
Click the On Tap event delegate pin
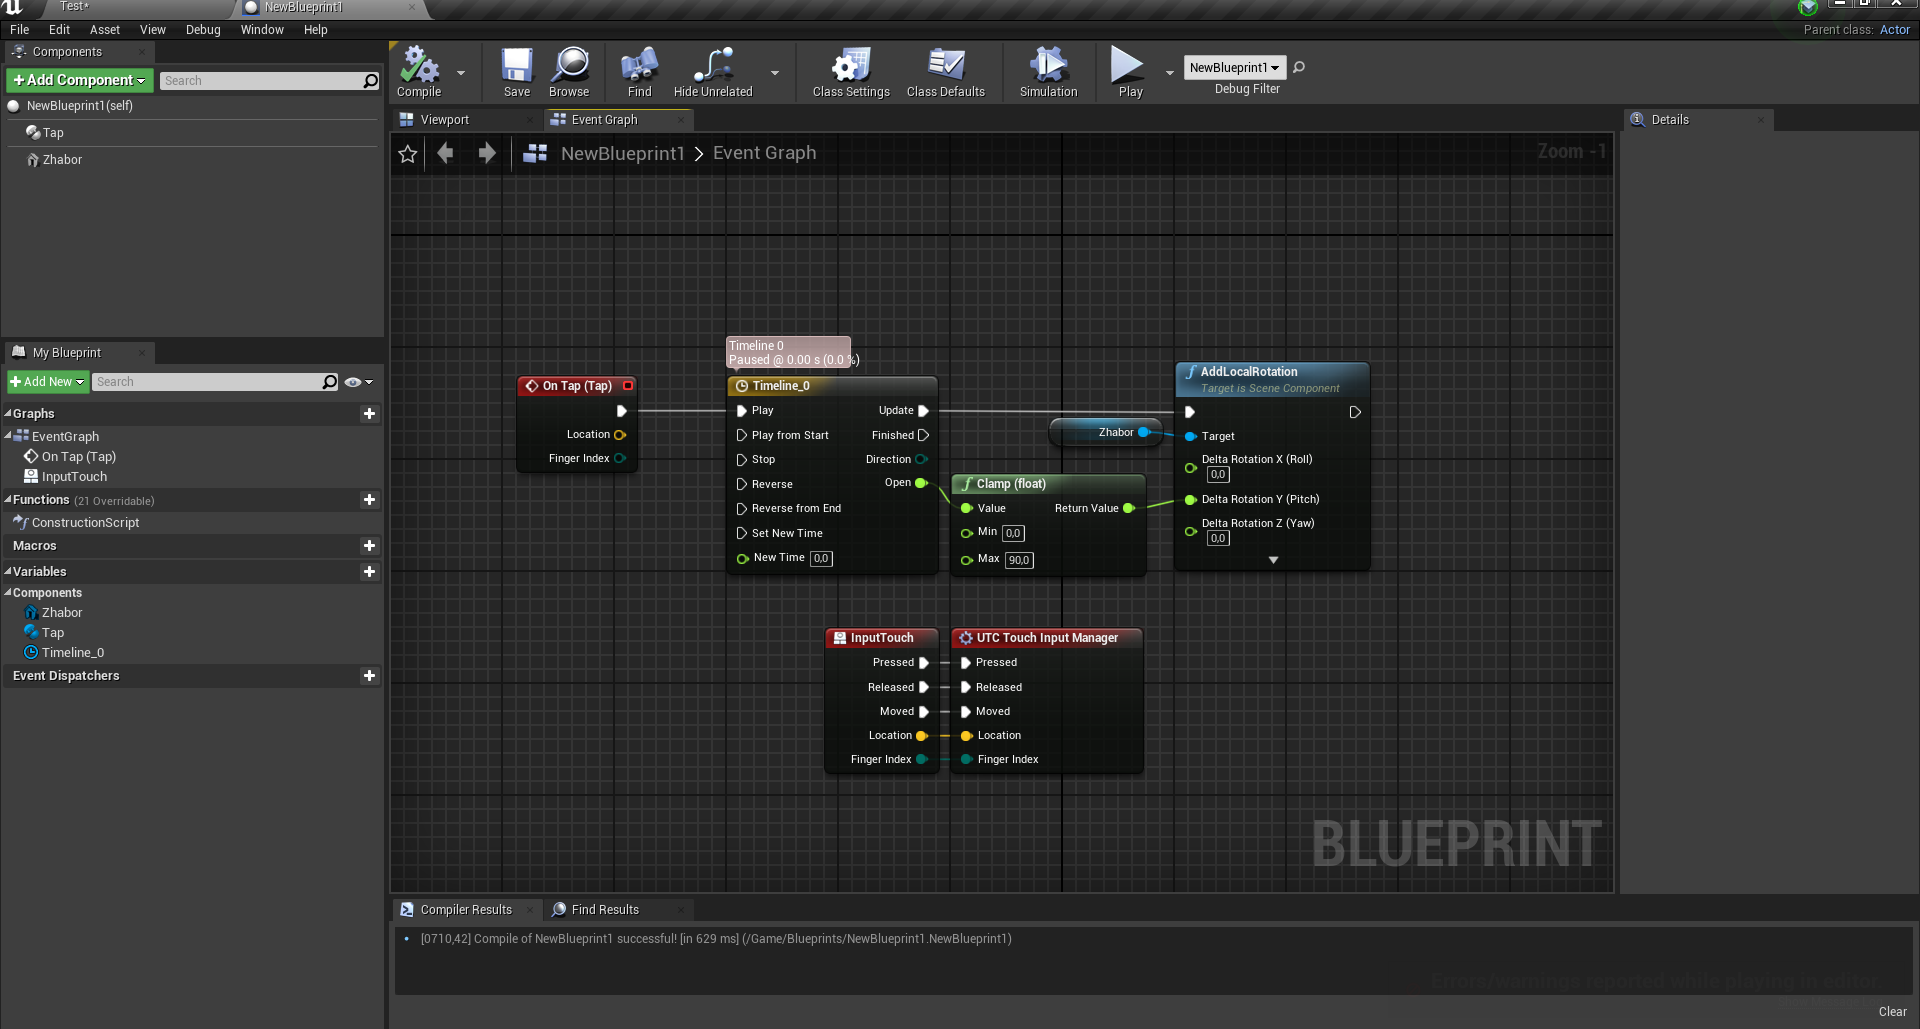pos(628,386)
